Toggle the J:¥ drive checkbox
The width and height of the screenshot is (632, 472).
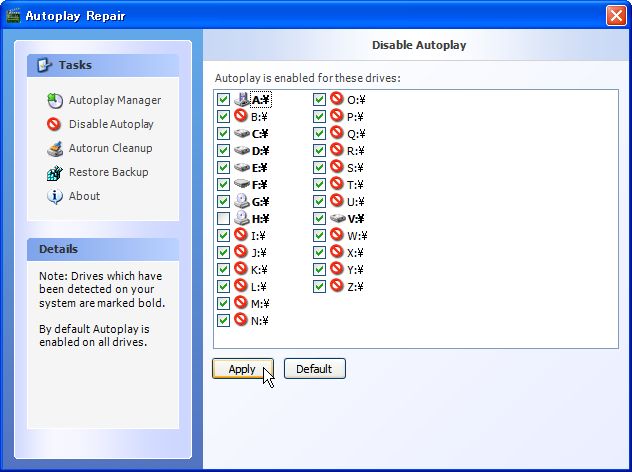tap(223, 252)
